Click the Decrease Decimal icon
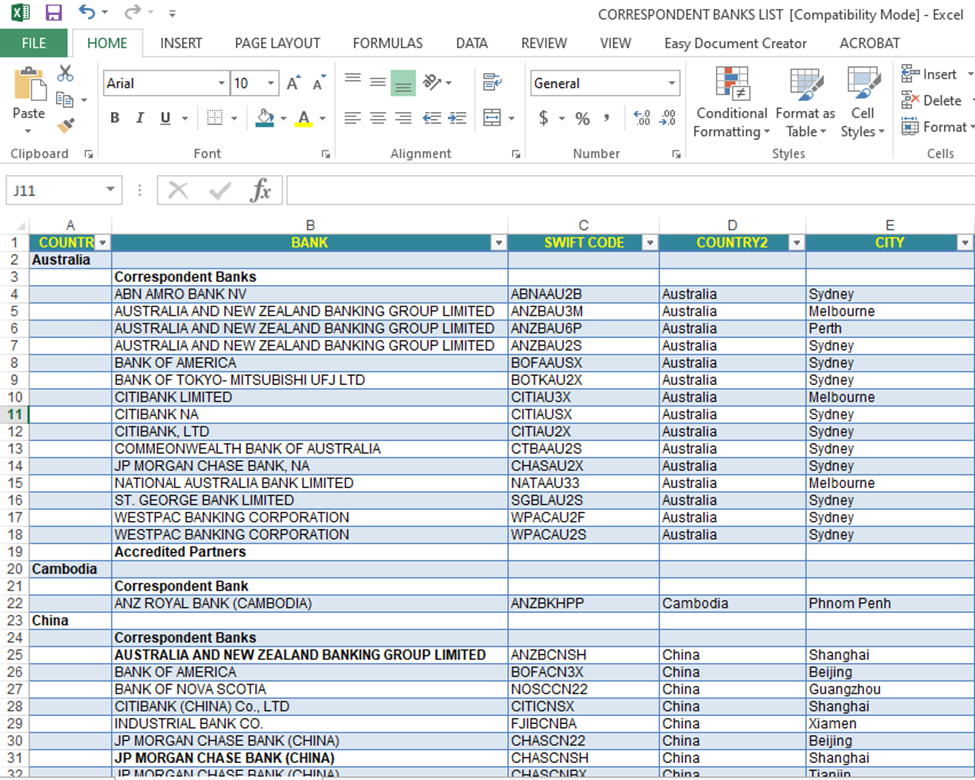 click(668, 118)
